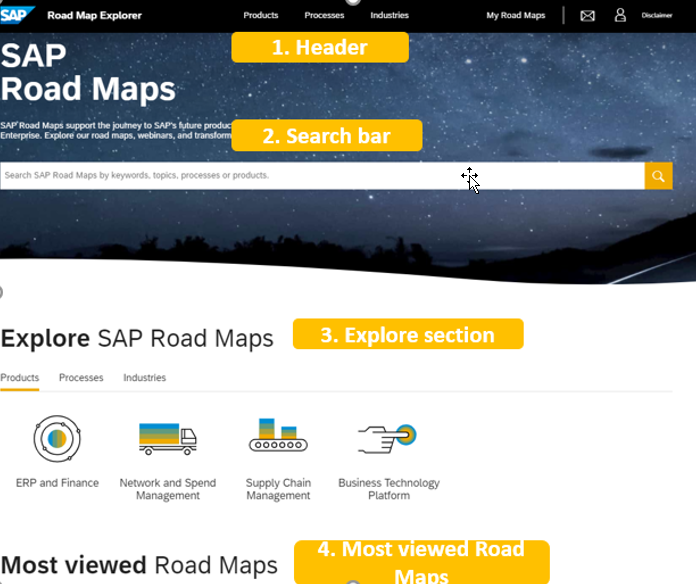Open the user profile icon
This screenshot has width=698, height=584.
point(620,15)
